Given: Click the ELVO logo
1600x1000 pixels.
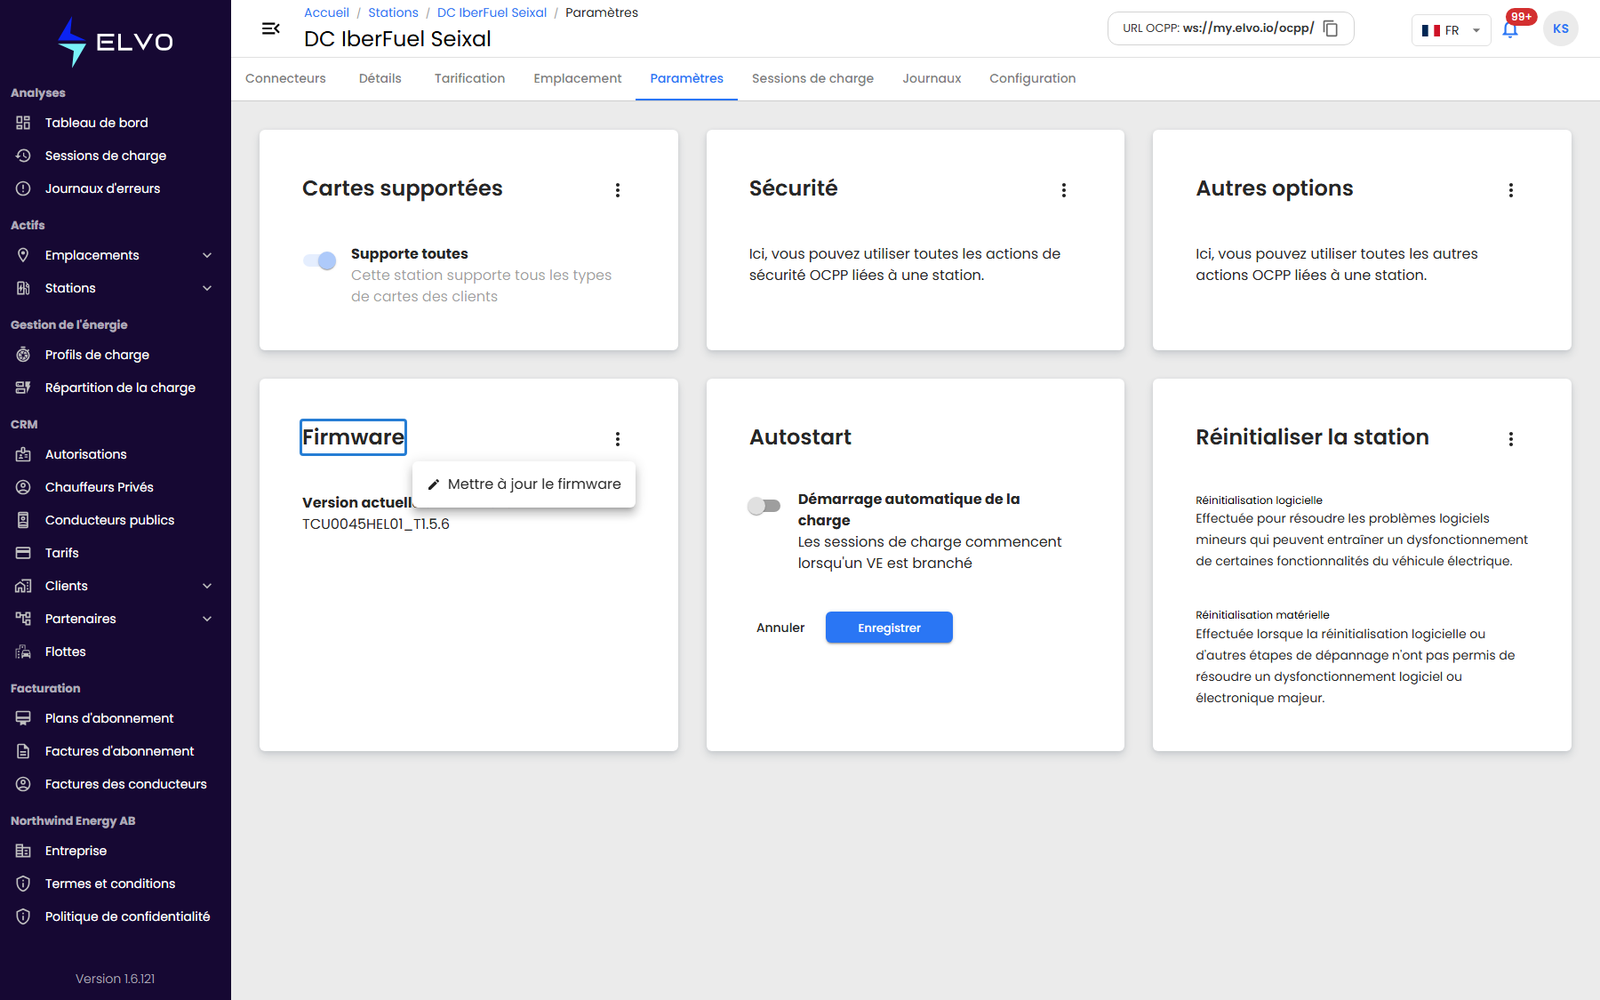Looking at the screenshot, I should click(x=115, y=42).
